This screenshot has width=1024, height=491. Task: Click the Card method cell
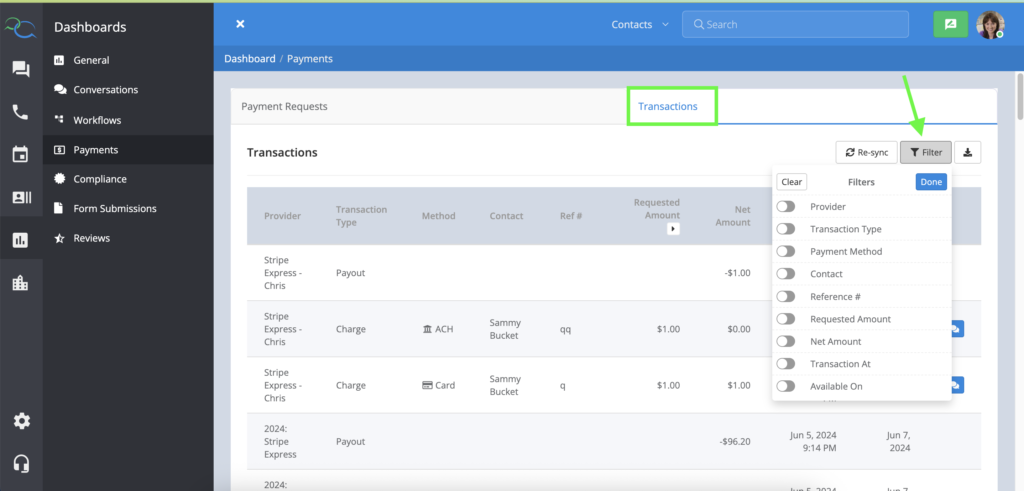(x=439, y=385)
